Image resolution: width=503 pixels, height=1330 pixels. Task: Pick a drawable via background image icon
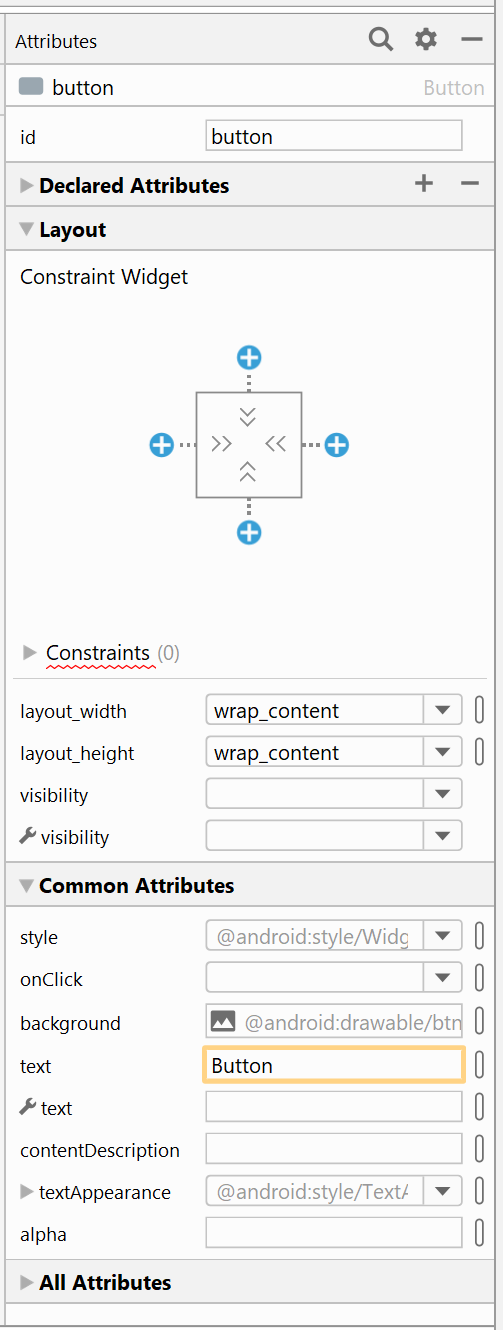223,1022
